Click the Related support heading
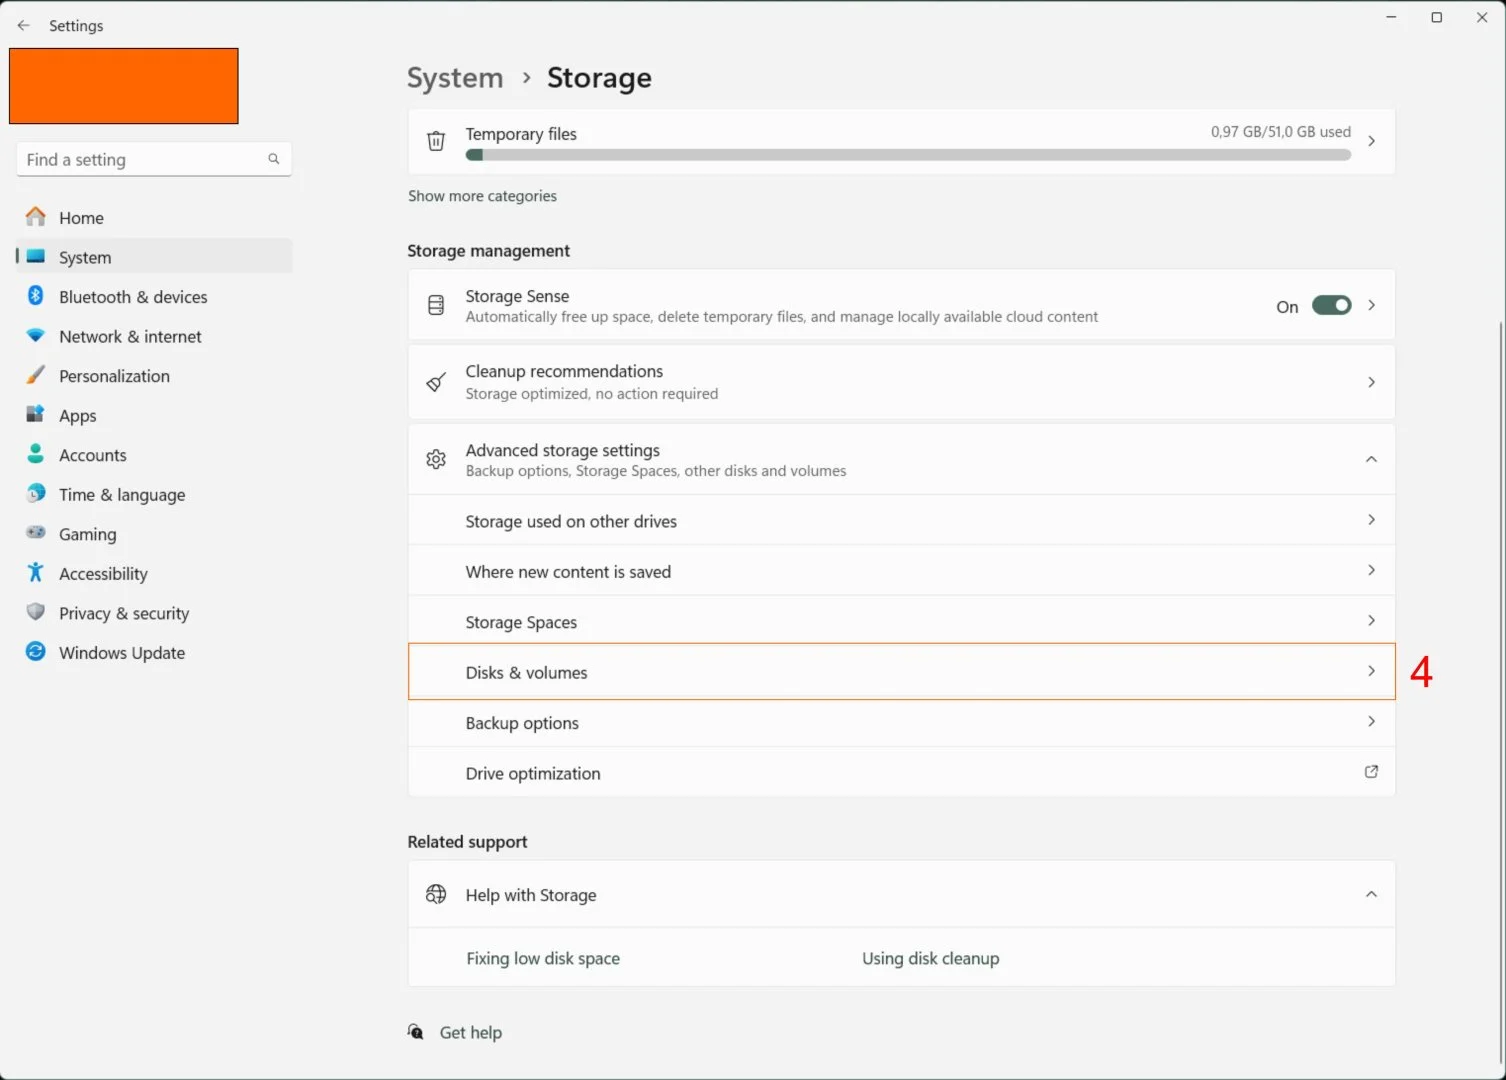Screen dimensions: 1506x1080 [467, 842]
